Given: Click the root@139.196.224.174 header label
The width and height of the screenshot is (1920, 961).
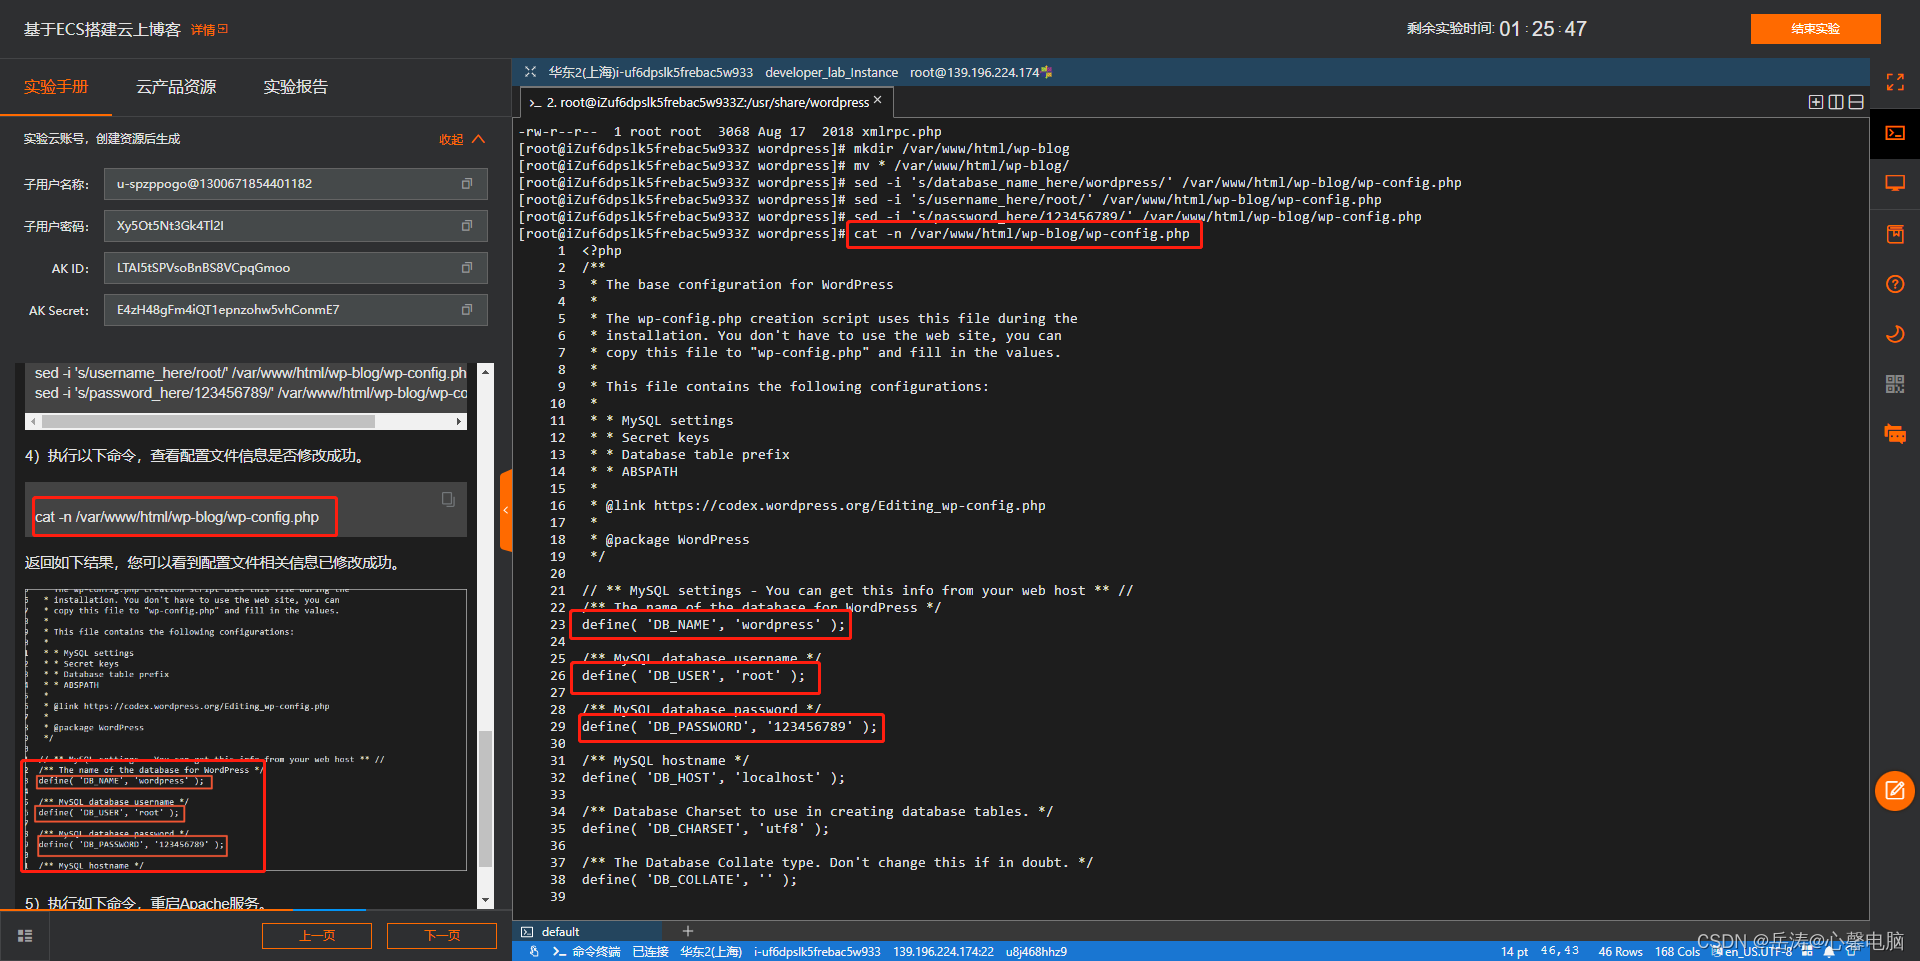Looking at the screenshot, I should (x=974, y=72).
